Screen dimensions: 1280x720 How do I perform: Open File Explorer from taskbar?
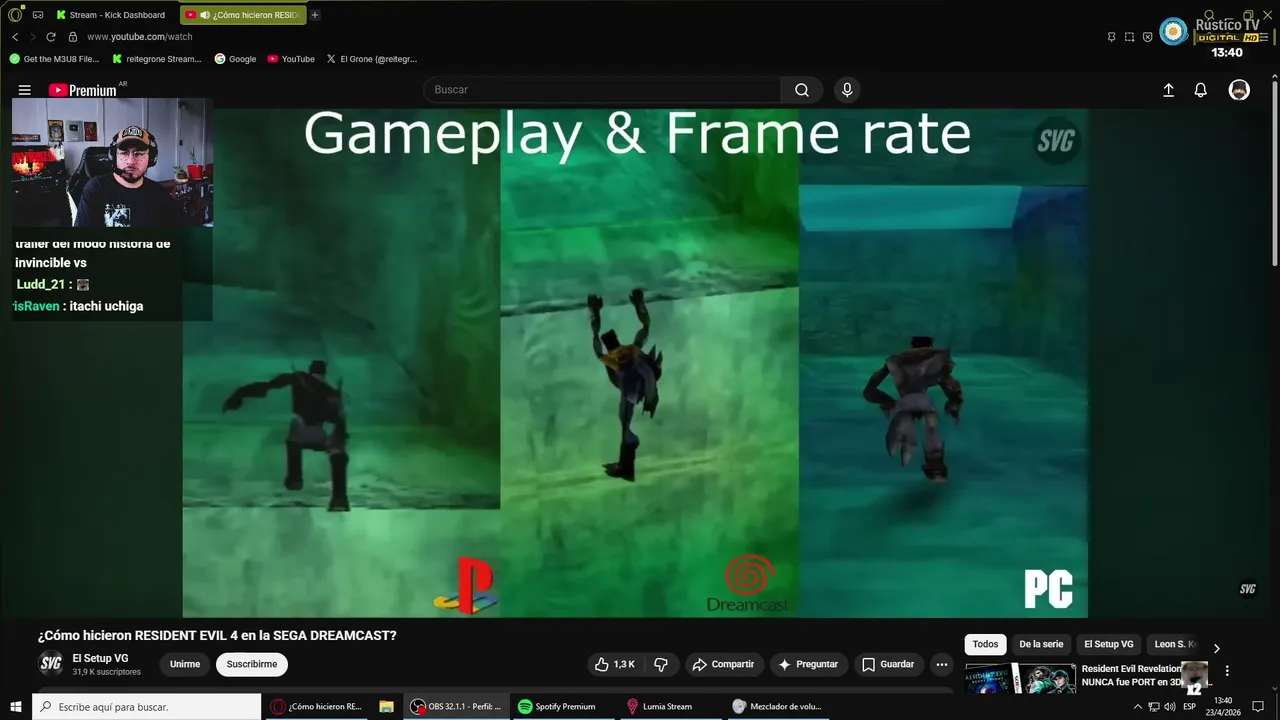click(x=386, y=706)
